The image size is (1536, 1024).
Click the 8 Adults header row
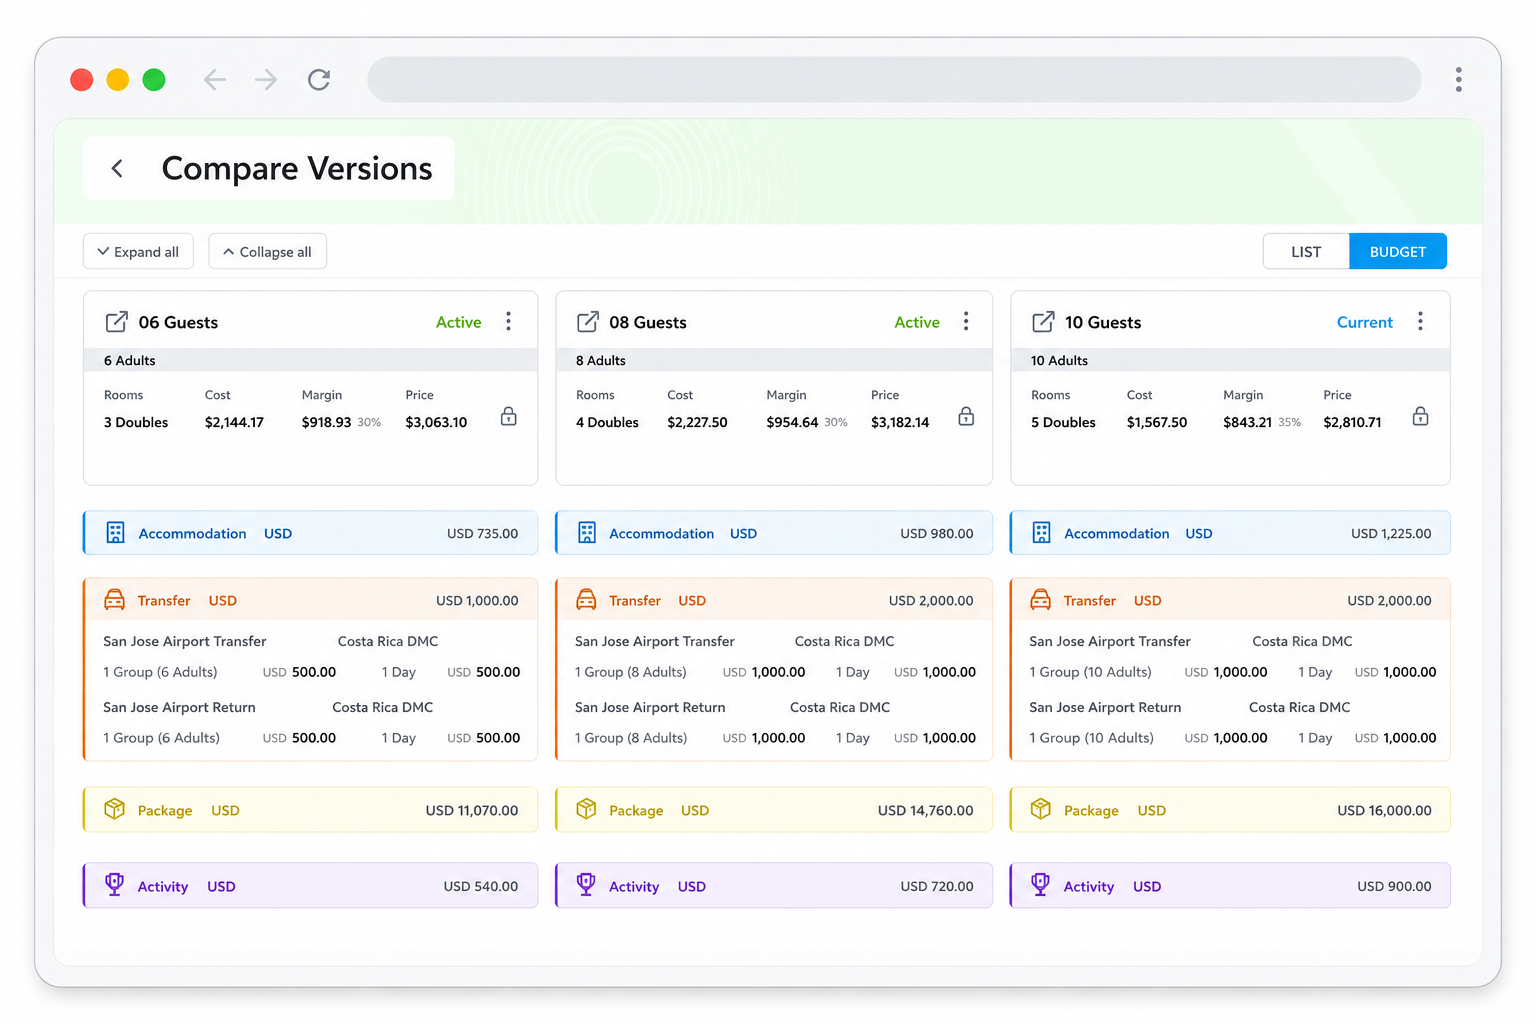(x=774, y=360)
